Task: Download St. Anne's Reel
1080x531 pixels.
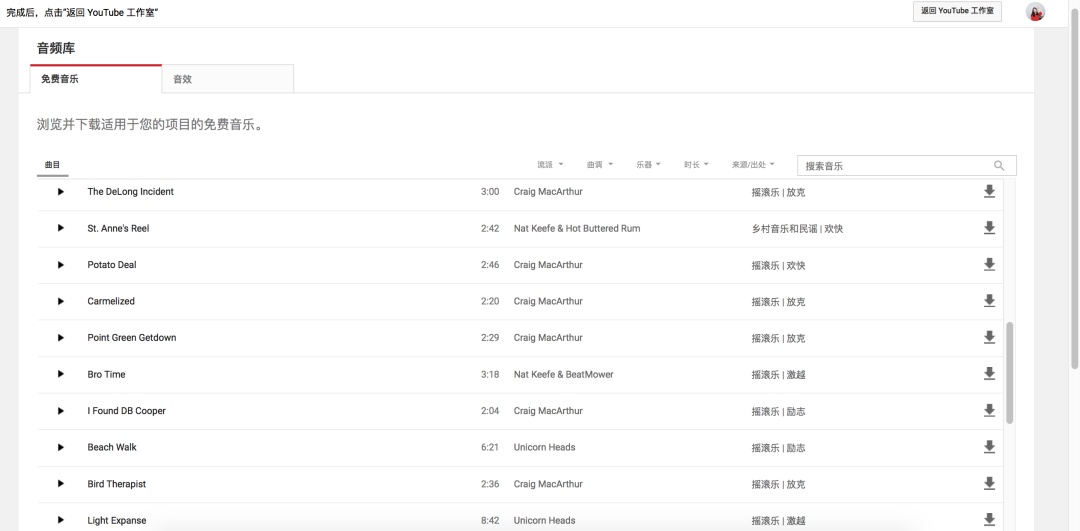Action: (x=989, y=228)
